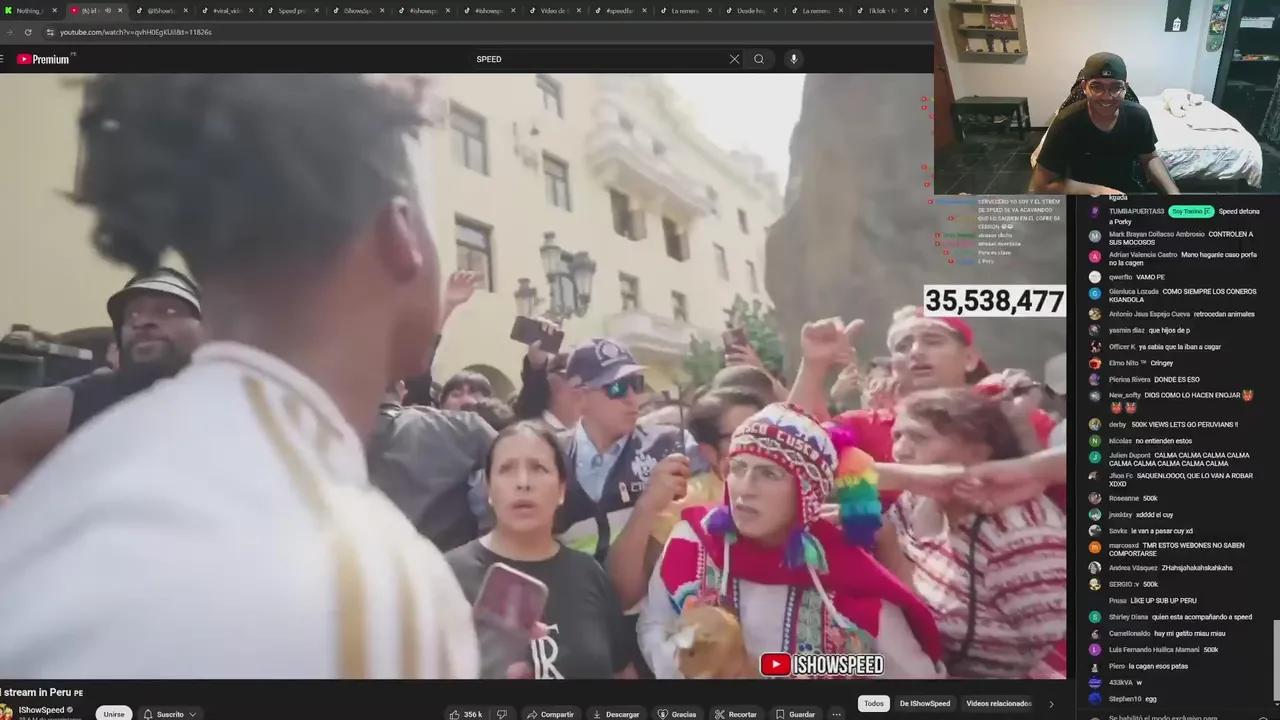Viewport: 1280px width, 720px height.
Task: Mute the playing YouTube tab's audio icon
Action: [108, 10]
